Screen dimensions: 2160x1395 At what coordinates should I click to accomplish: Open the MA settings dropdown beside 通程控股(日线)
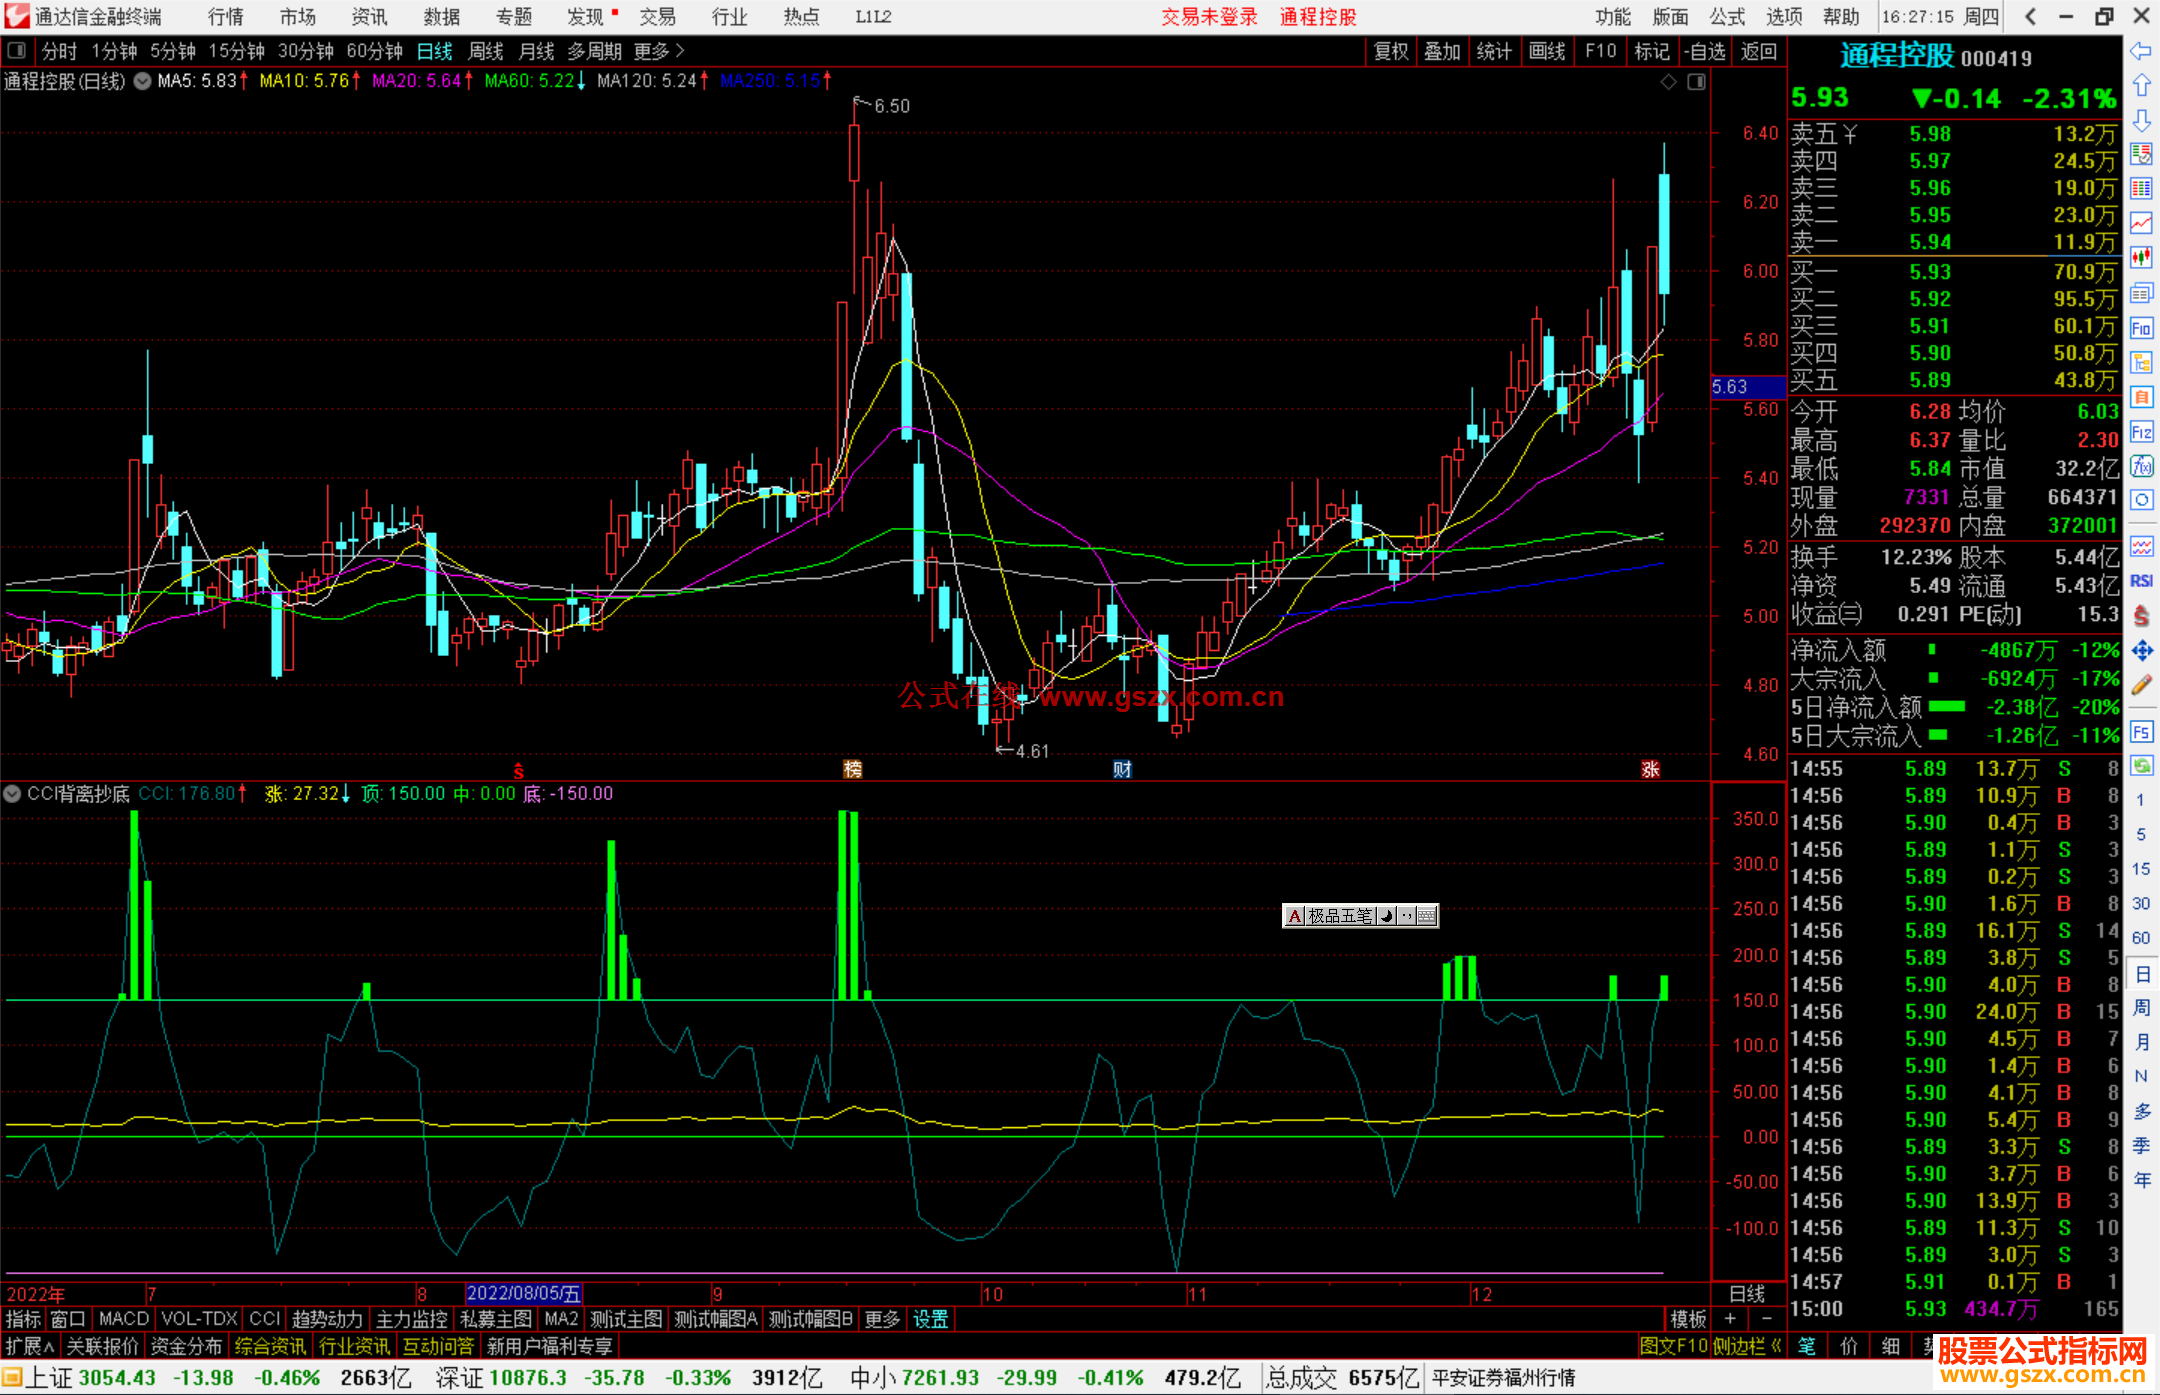pyautogui.click(x=143, y=81)
